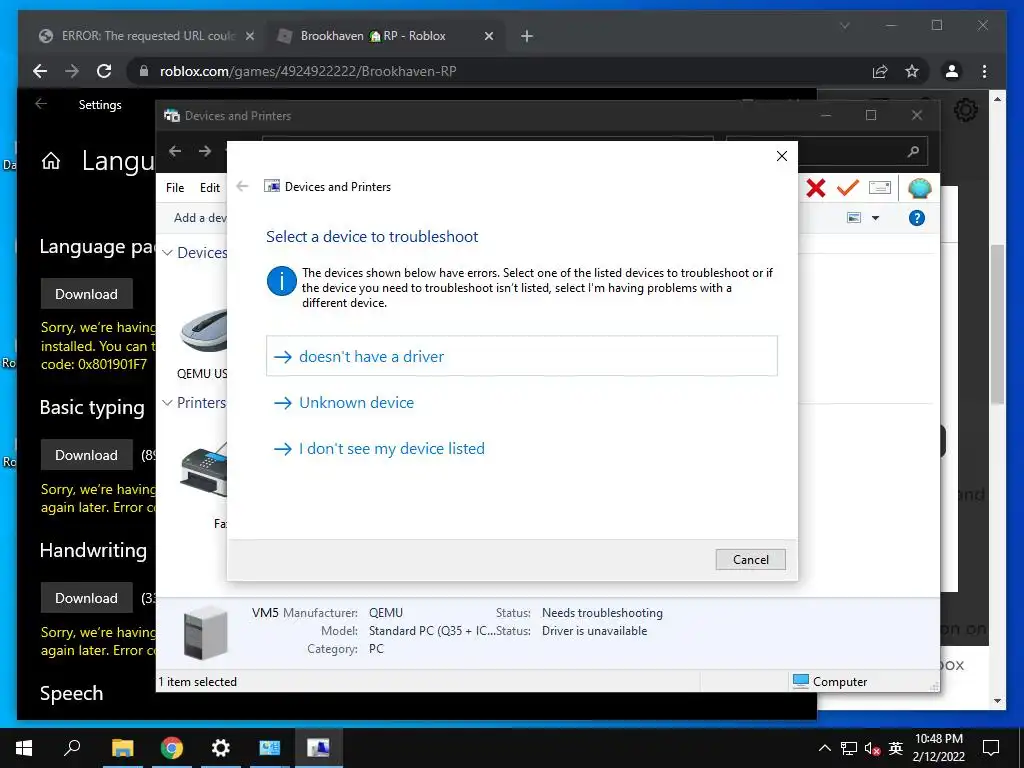
Task: Click the muted volume icon in system tray
Action: 872,748
